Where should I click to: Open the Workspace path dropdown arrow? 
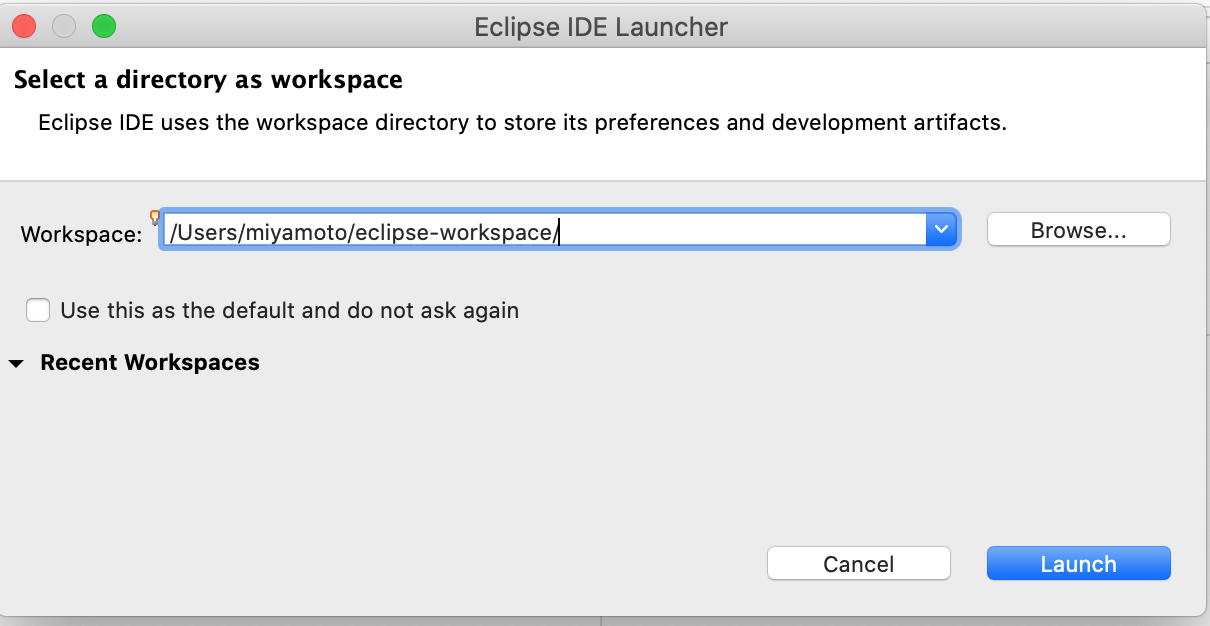click(941, 230)
